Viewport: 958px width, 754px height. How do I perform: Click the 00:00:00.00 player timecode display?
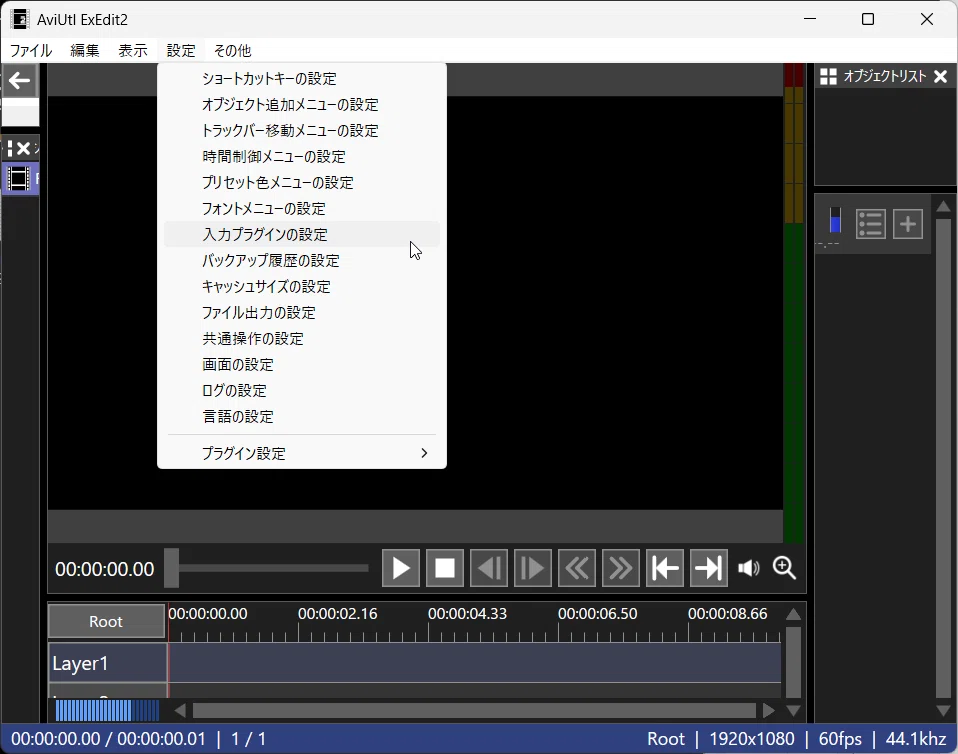click(104, 569)
